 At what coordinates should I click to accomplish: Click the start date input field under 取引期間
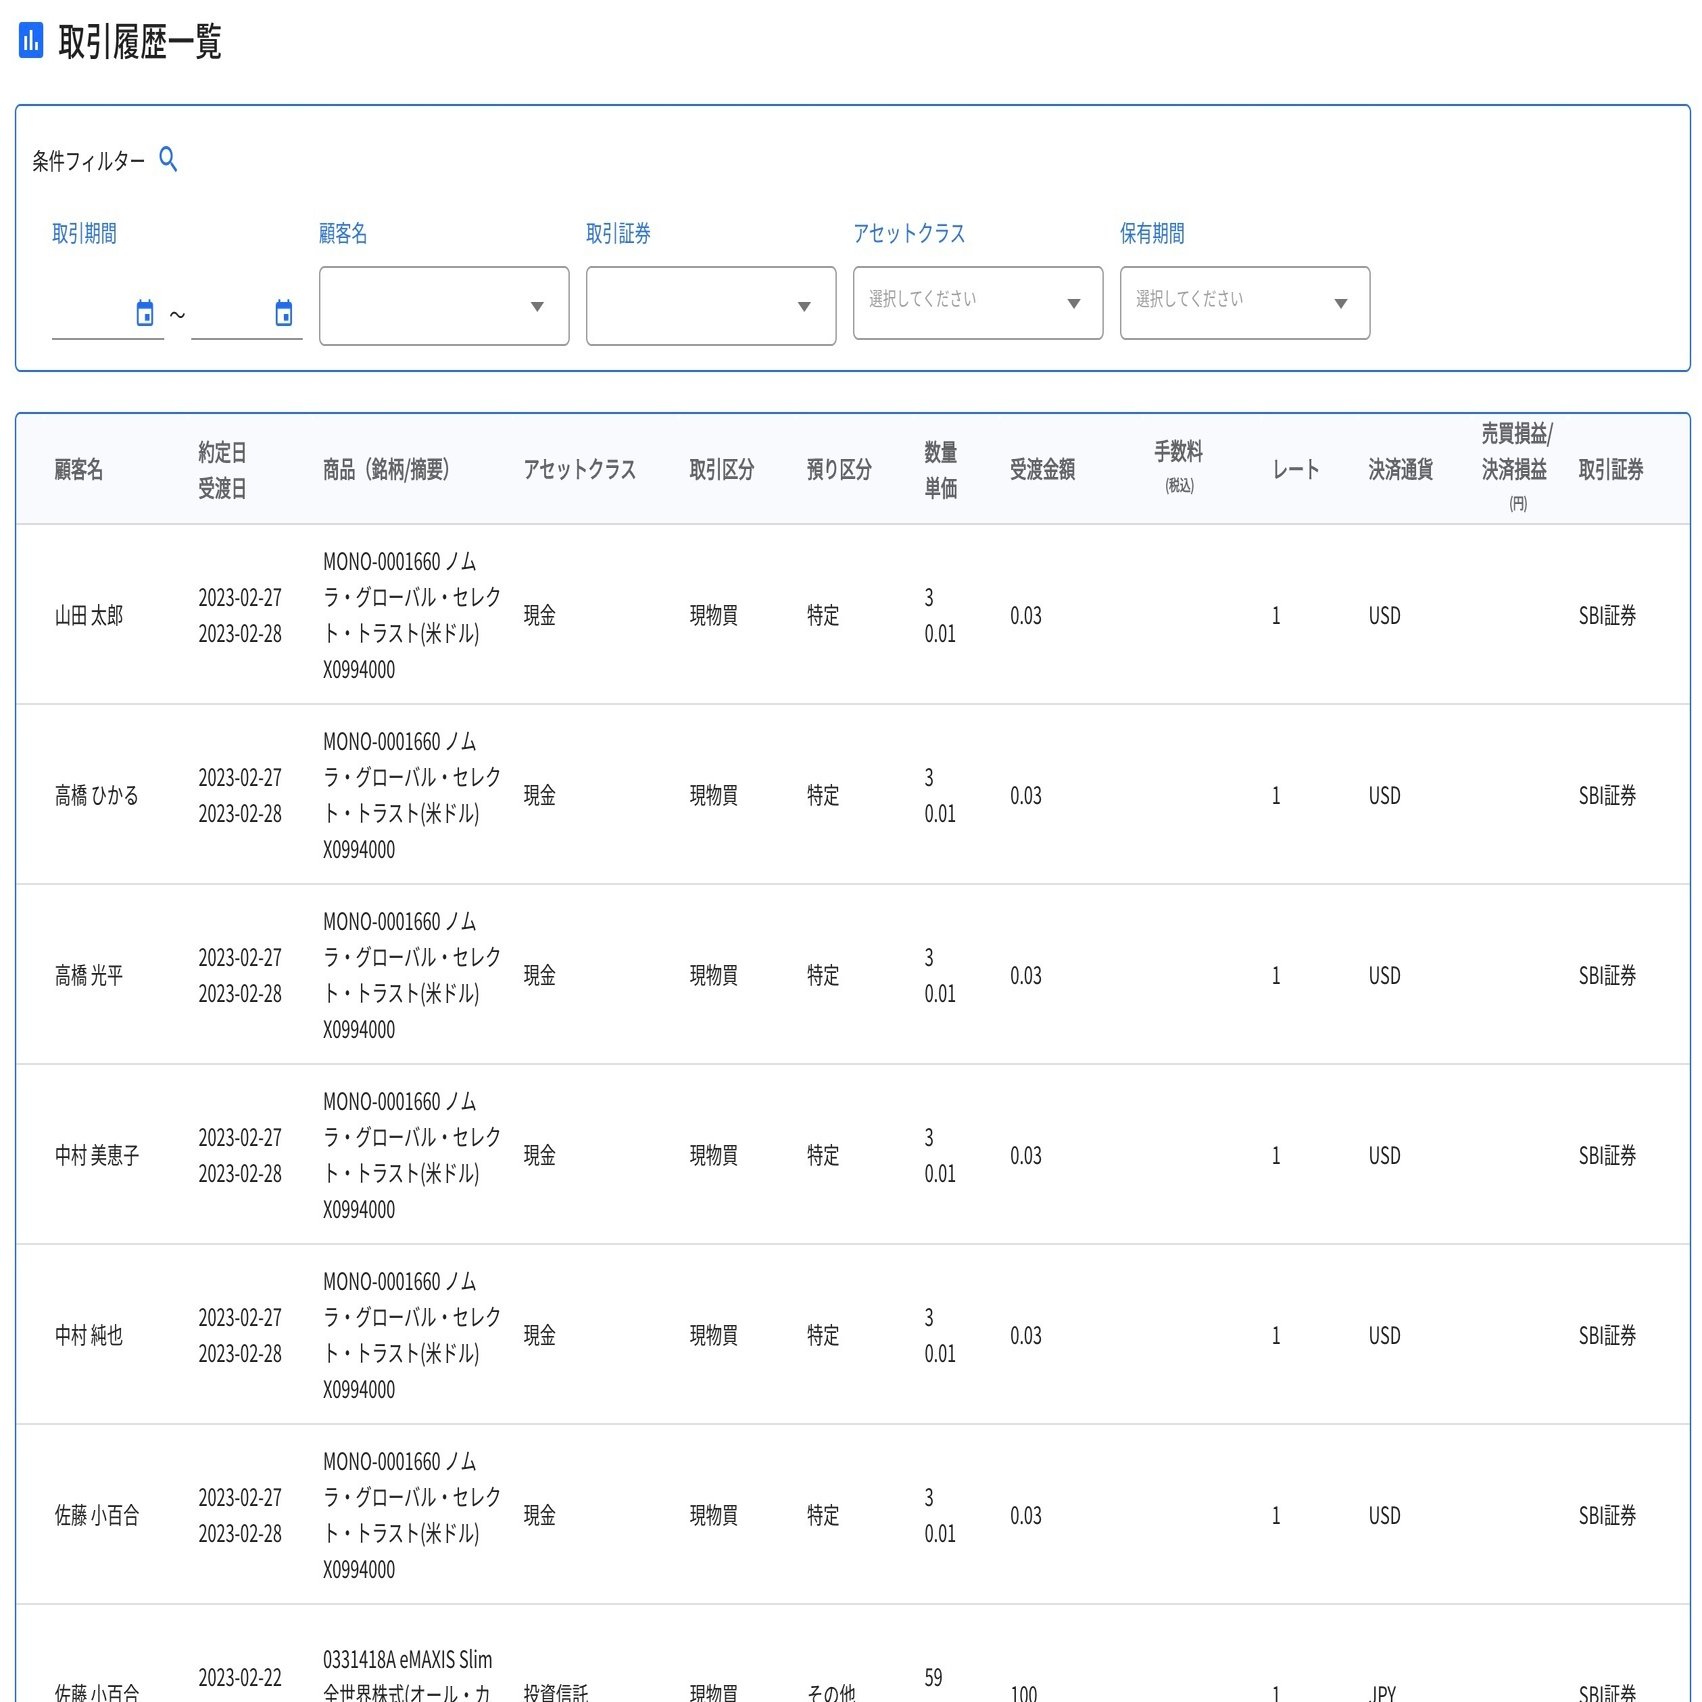pyautogui.click(x=105, y=318)
